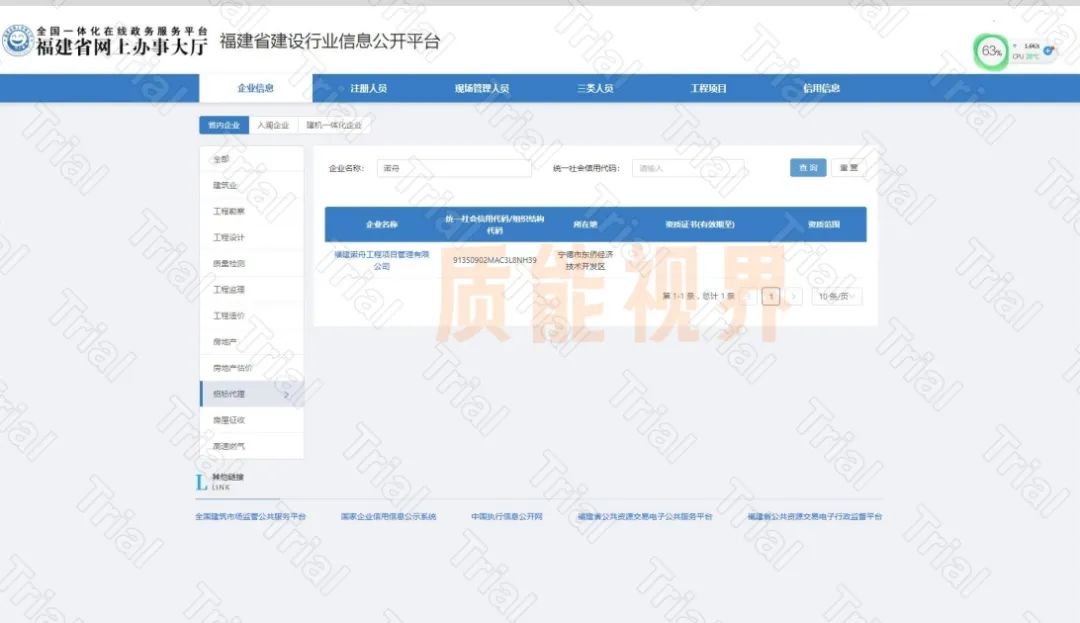Click the 福建省网上办事大厅 logo emblem
Image resolution: width=1080 pixels, height=623 pixels.
17,41
